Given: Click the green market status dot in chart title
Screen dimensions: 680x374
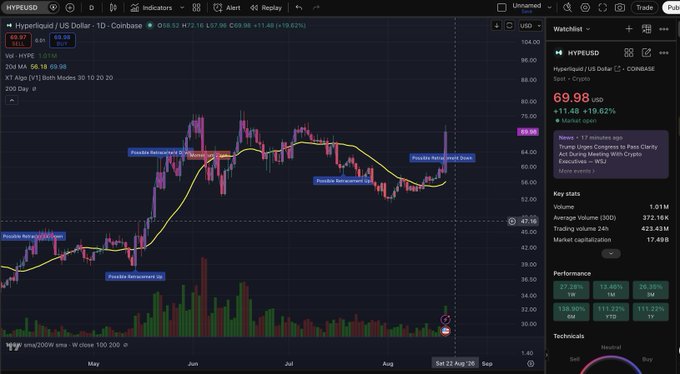Looking at the screenshot, I should click(150, 26).
